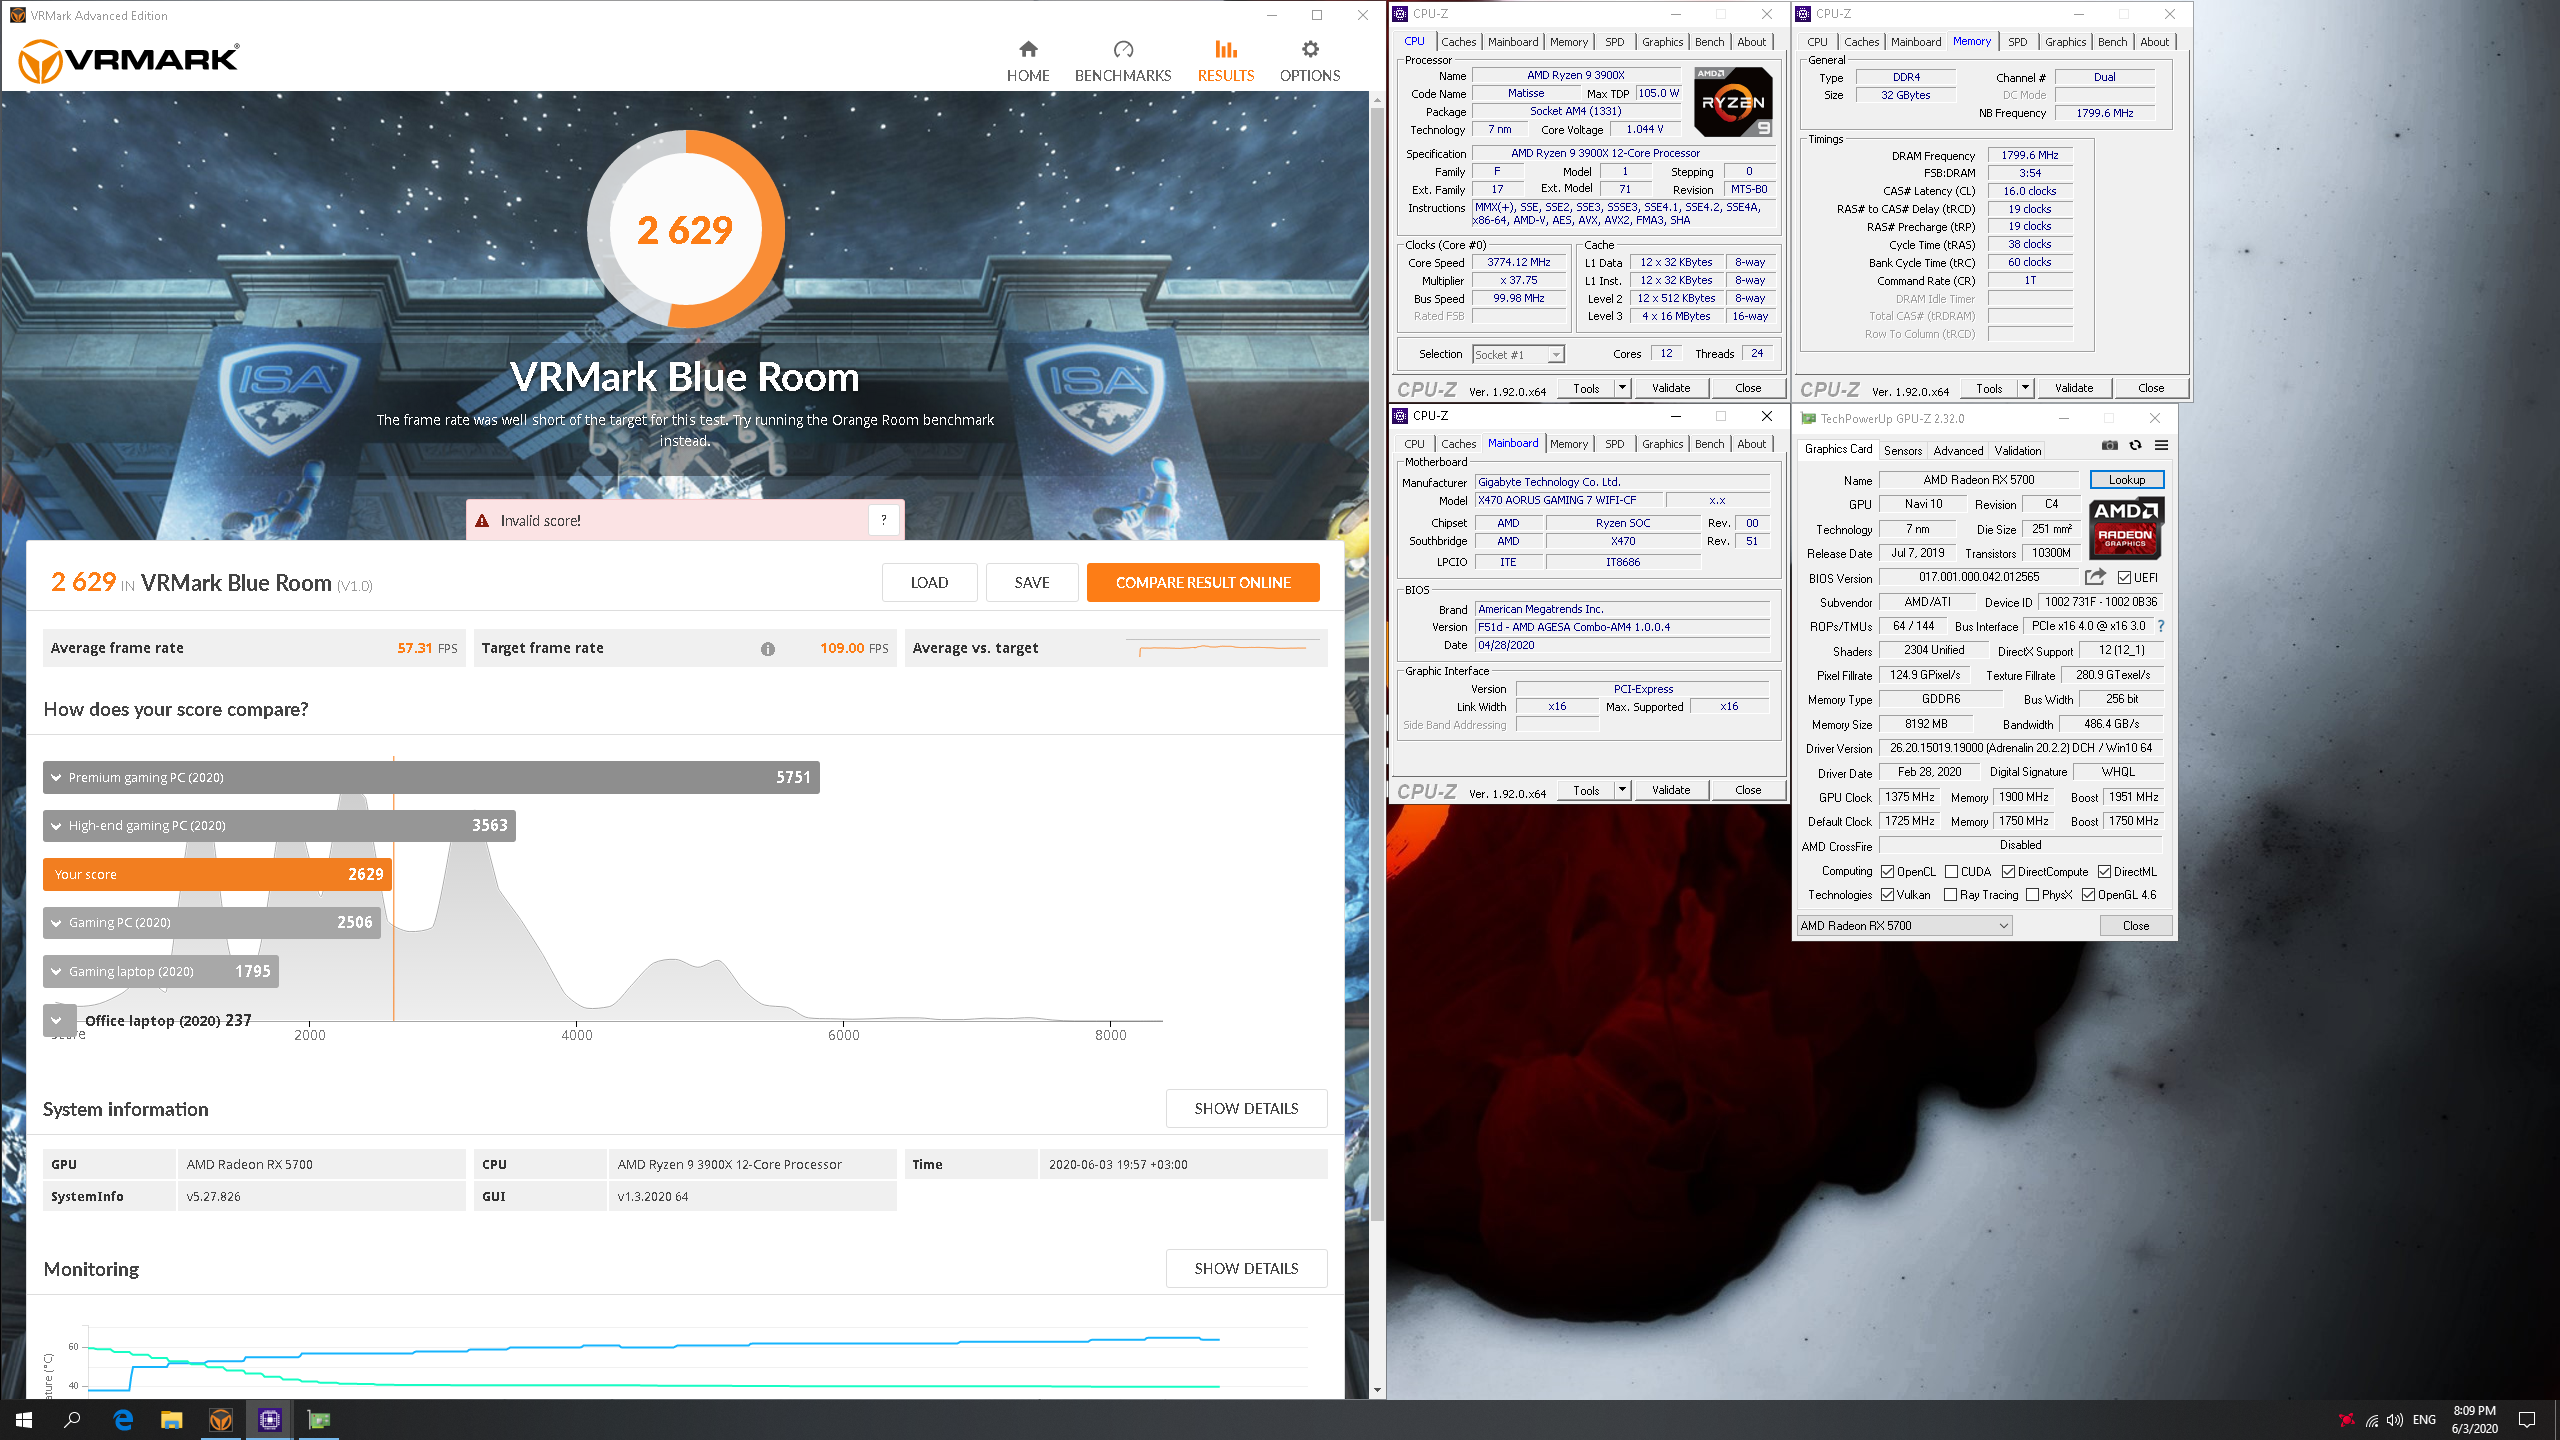Viewport: 2560px width, 1440px height.
Task: Select VRMark taskbar icon
Action: [x=221, y=1419]
